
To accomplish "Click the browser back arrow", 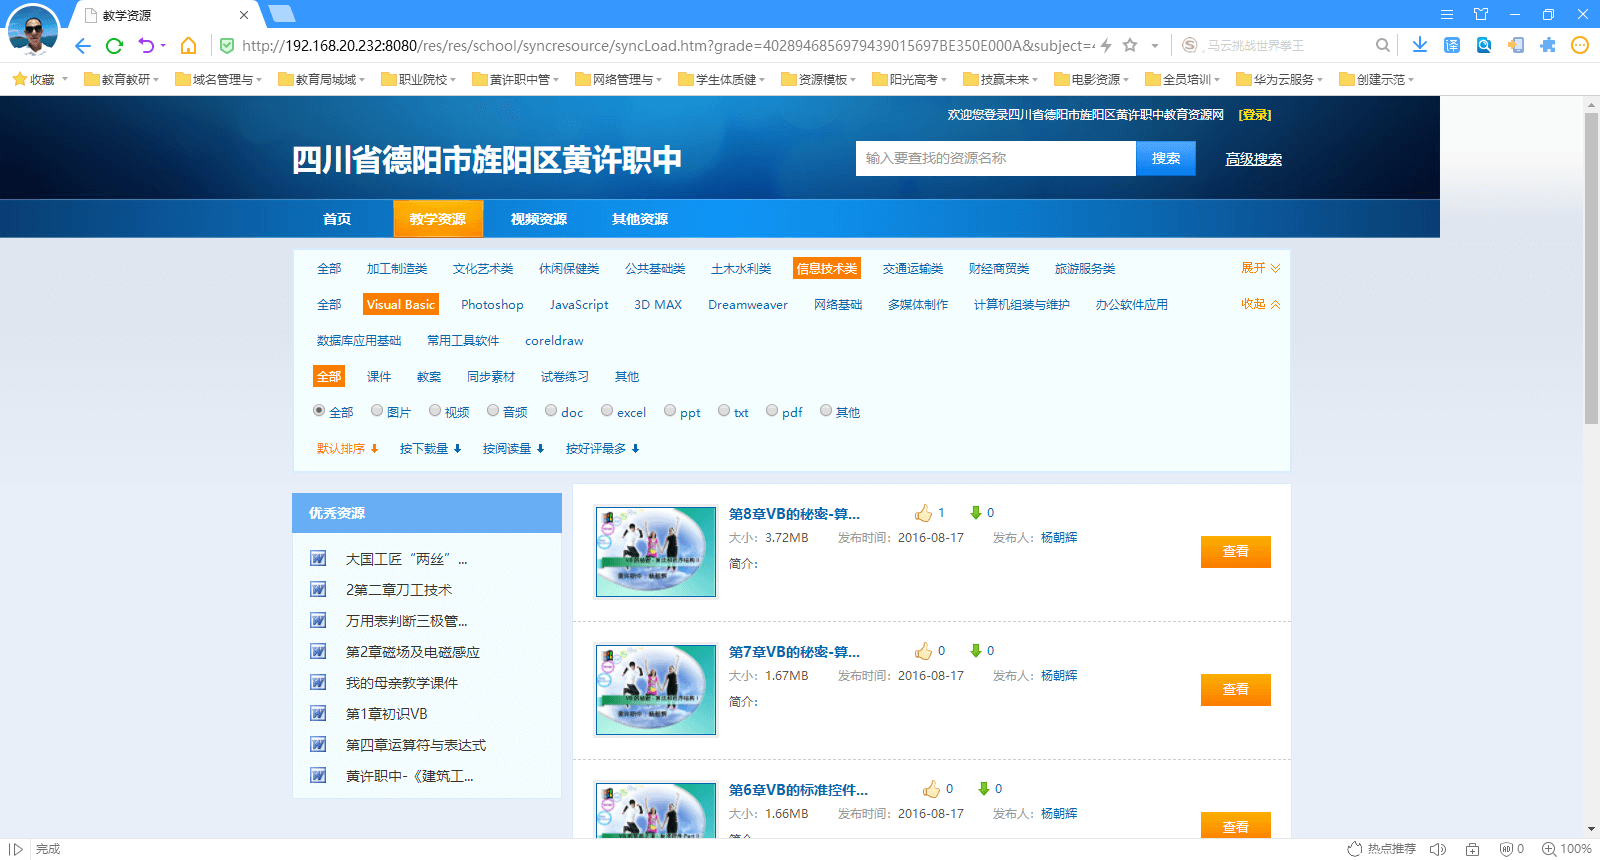I will [x=83, y=46].
